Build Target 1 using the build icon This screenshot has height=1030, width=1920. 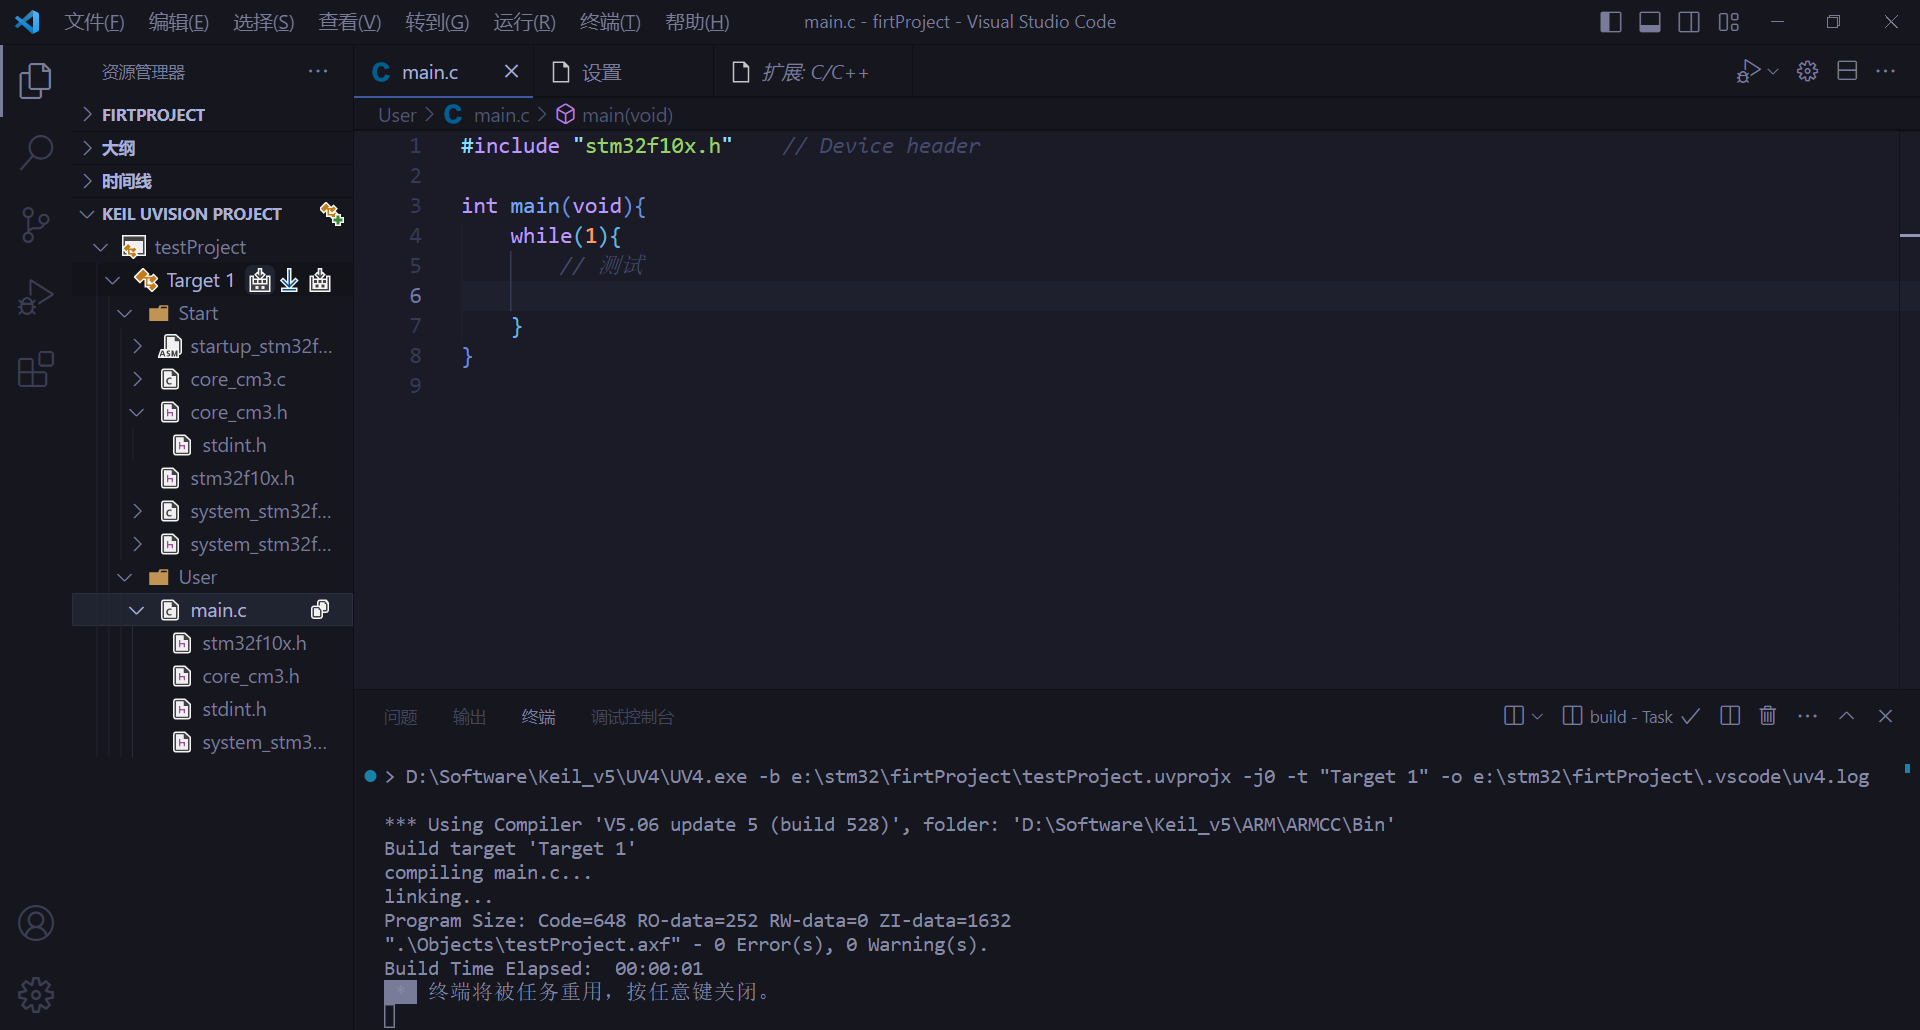tap(259, 280)
